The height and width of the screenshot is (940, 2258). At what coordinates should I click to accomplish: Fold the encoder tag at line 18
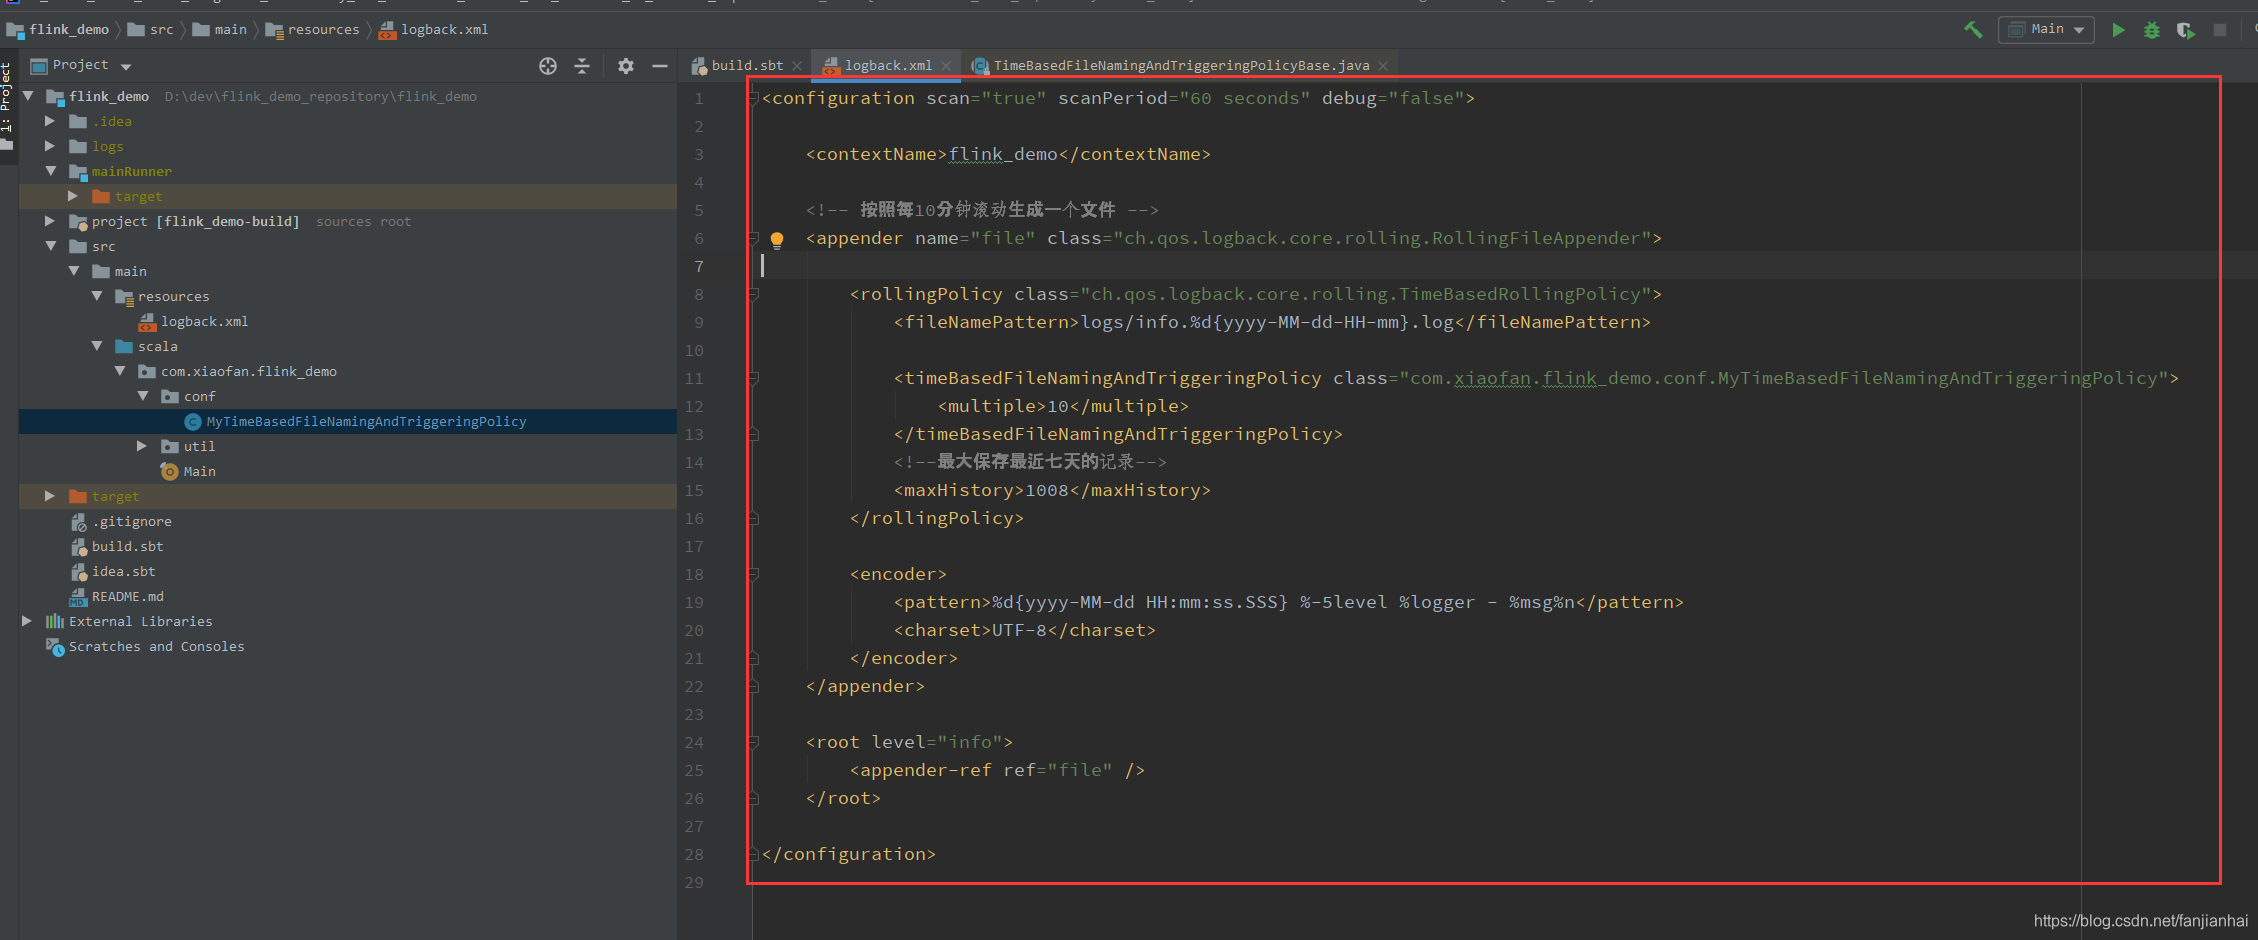[x=754, y=574]
